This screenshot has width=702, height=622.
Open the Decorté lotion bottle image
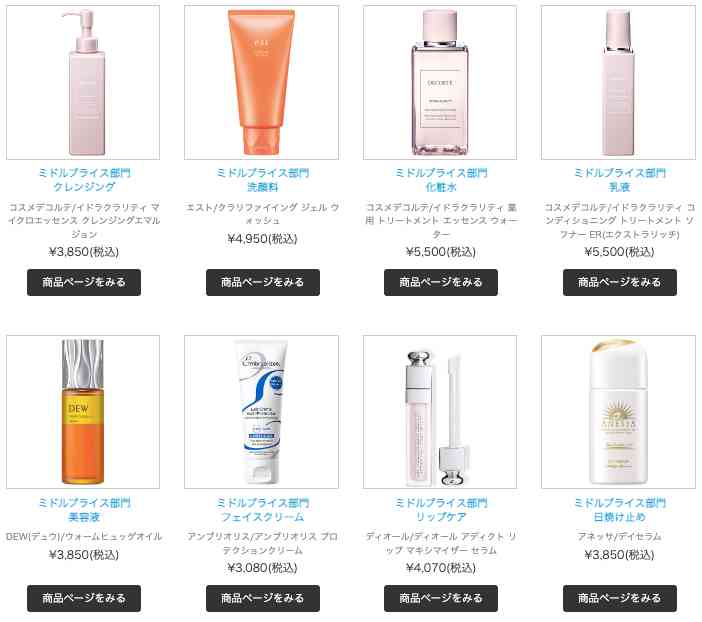tap(440, 82)
